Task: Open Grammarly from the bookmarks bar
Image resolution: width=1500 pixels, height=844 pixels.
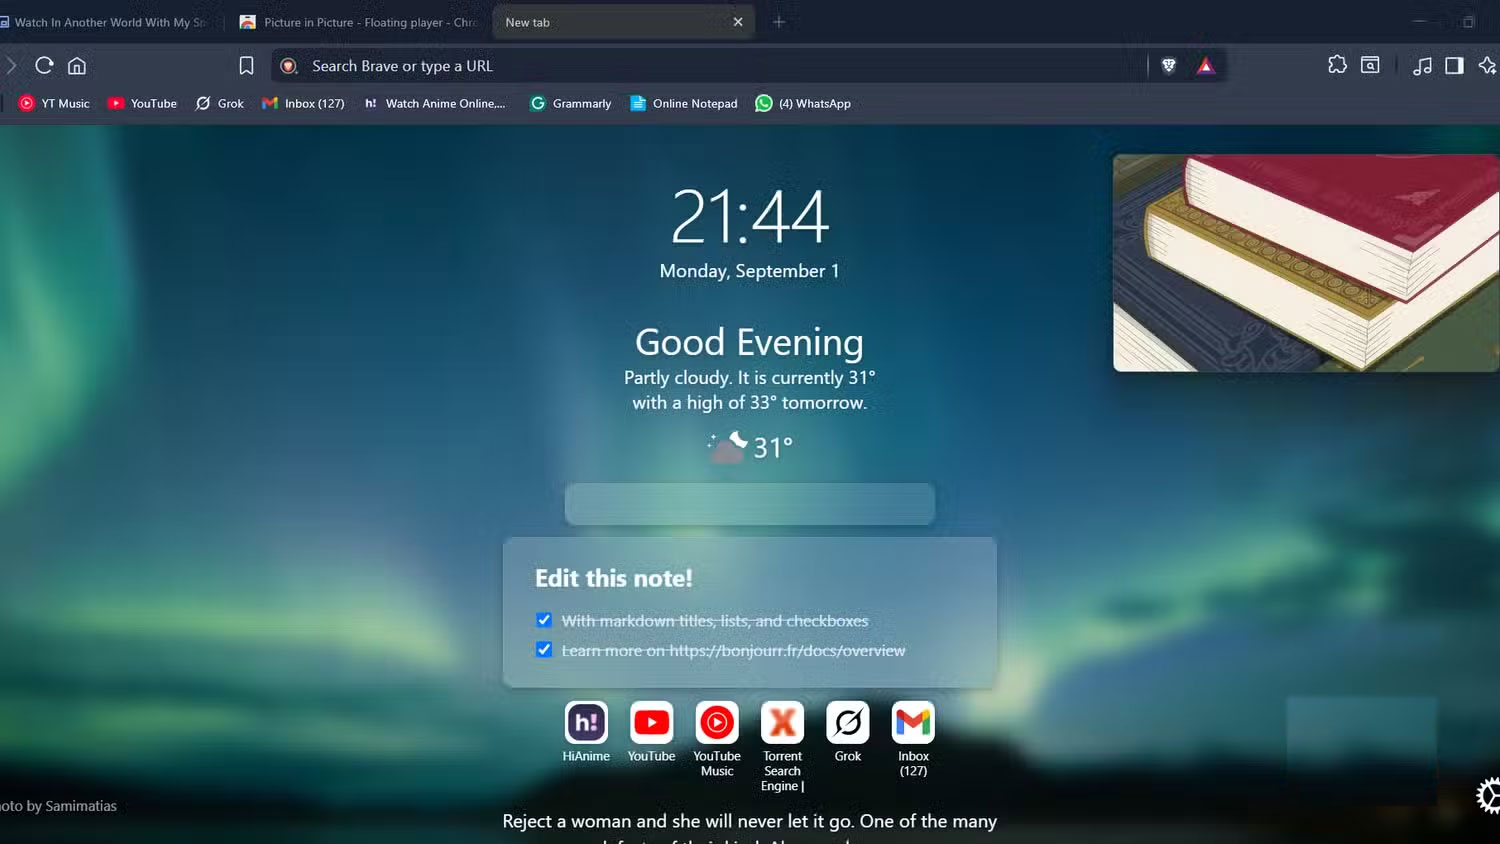Action: pyautogui.click(x=570, y=103)
